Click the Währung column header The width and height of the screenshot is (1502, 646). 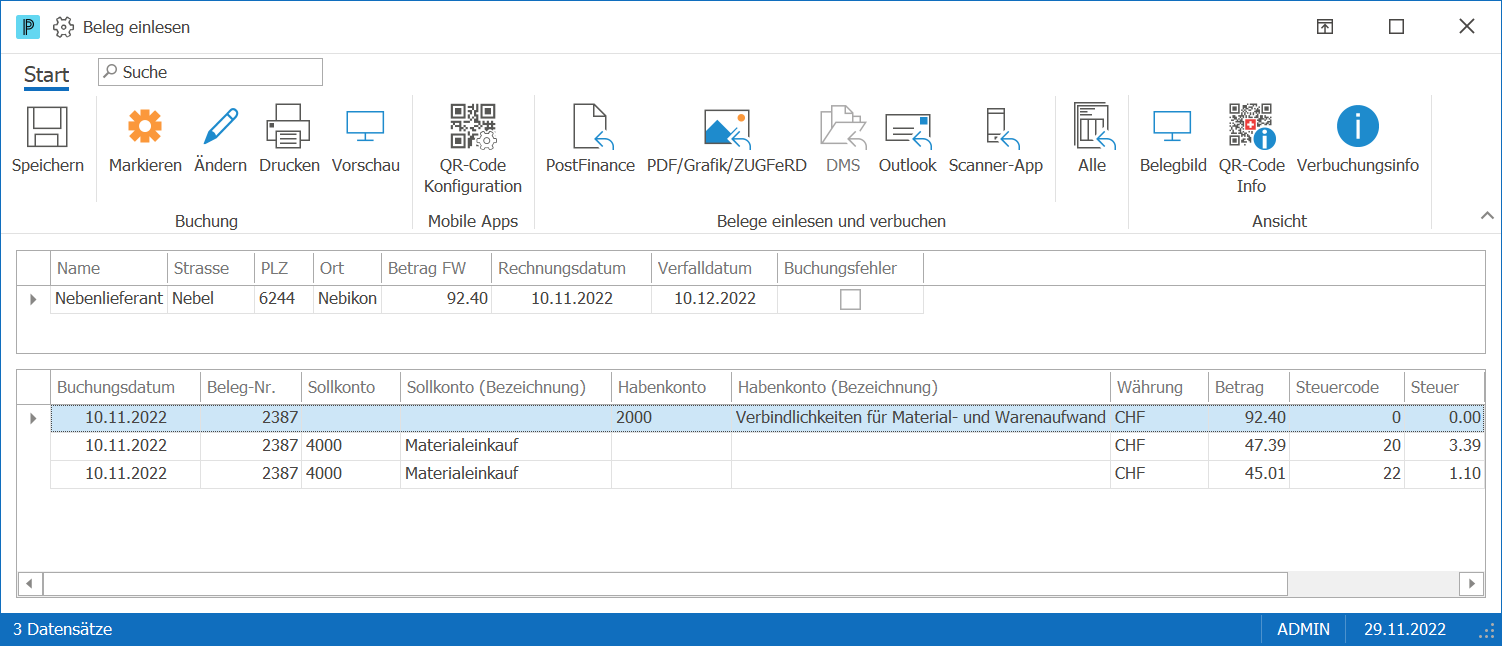(1159, 387)
